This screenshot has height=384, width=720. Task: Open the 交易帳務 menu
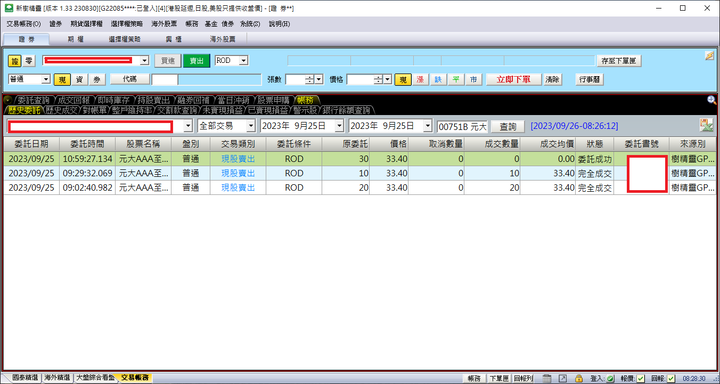(23, 24)
